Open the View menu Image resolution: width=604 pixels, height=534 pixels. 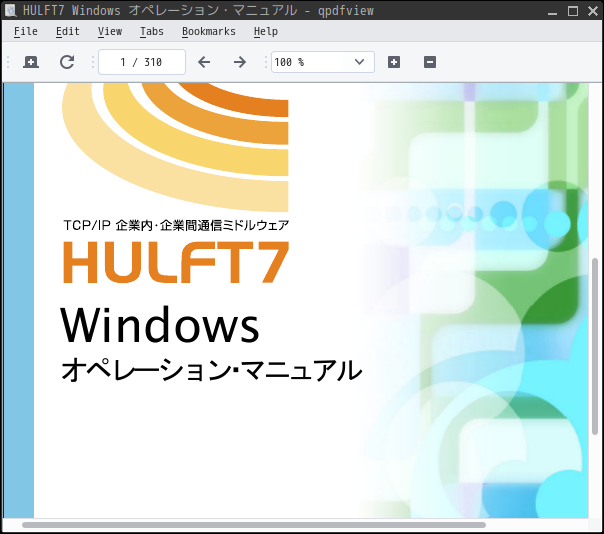(x=110, y=31)
